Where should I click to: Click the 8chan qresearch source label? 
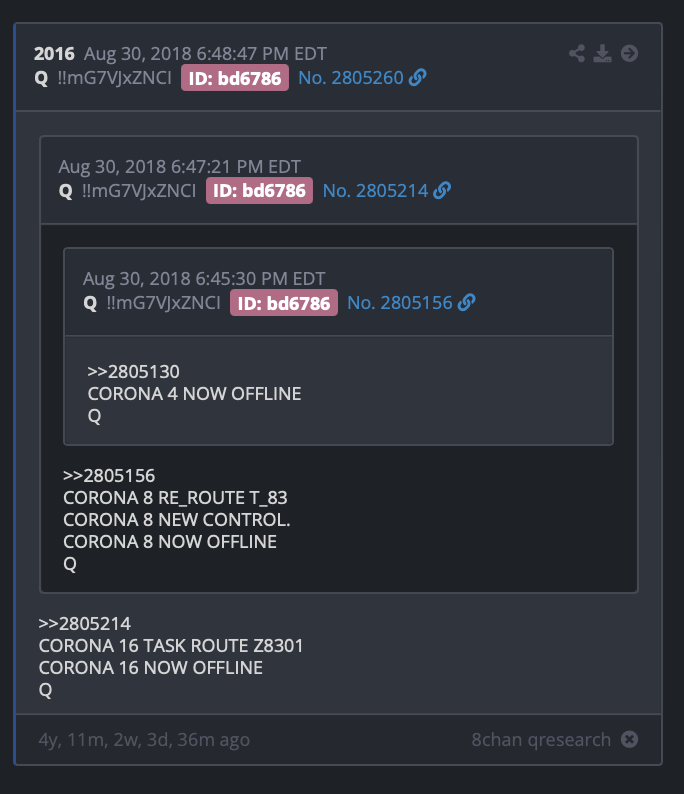(541, 740)
